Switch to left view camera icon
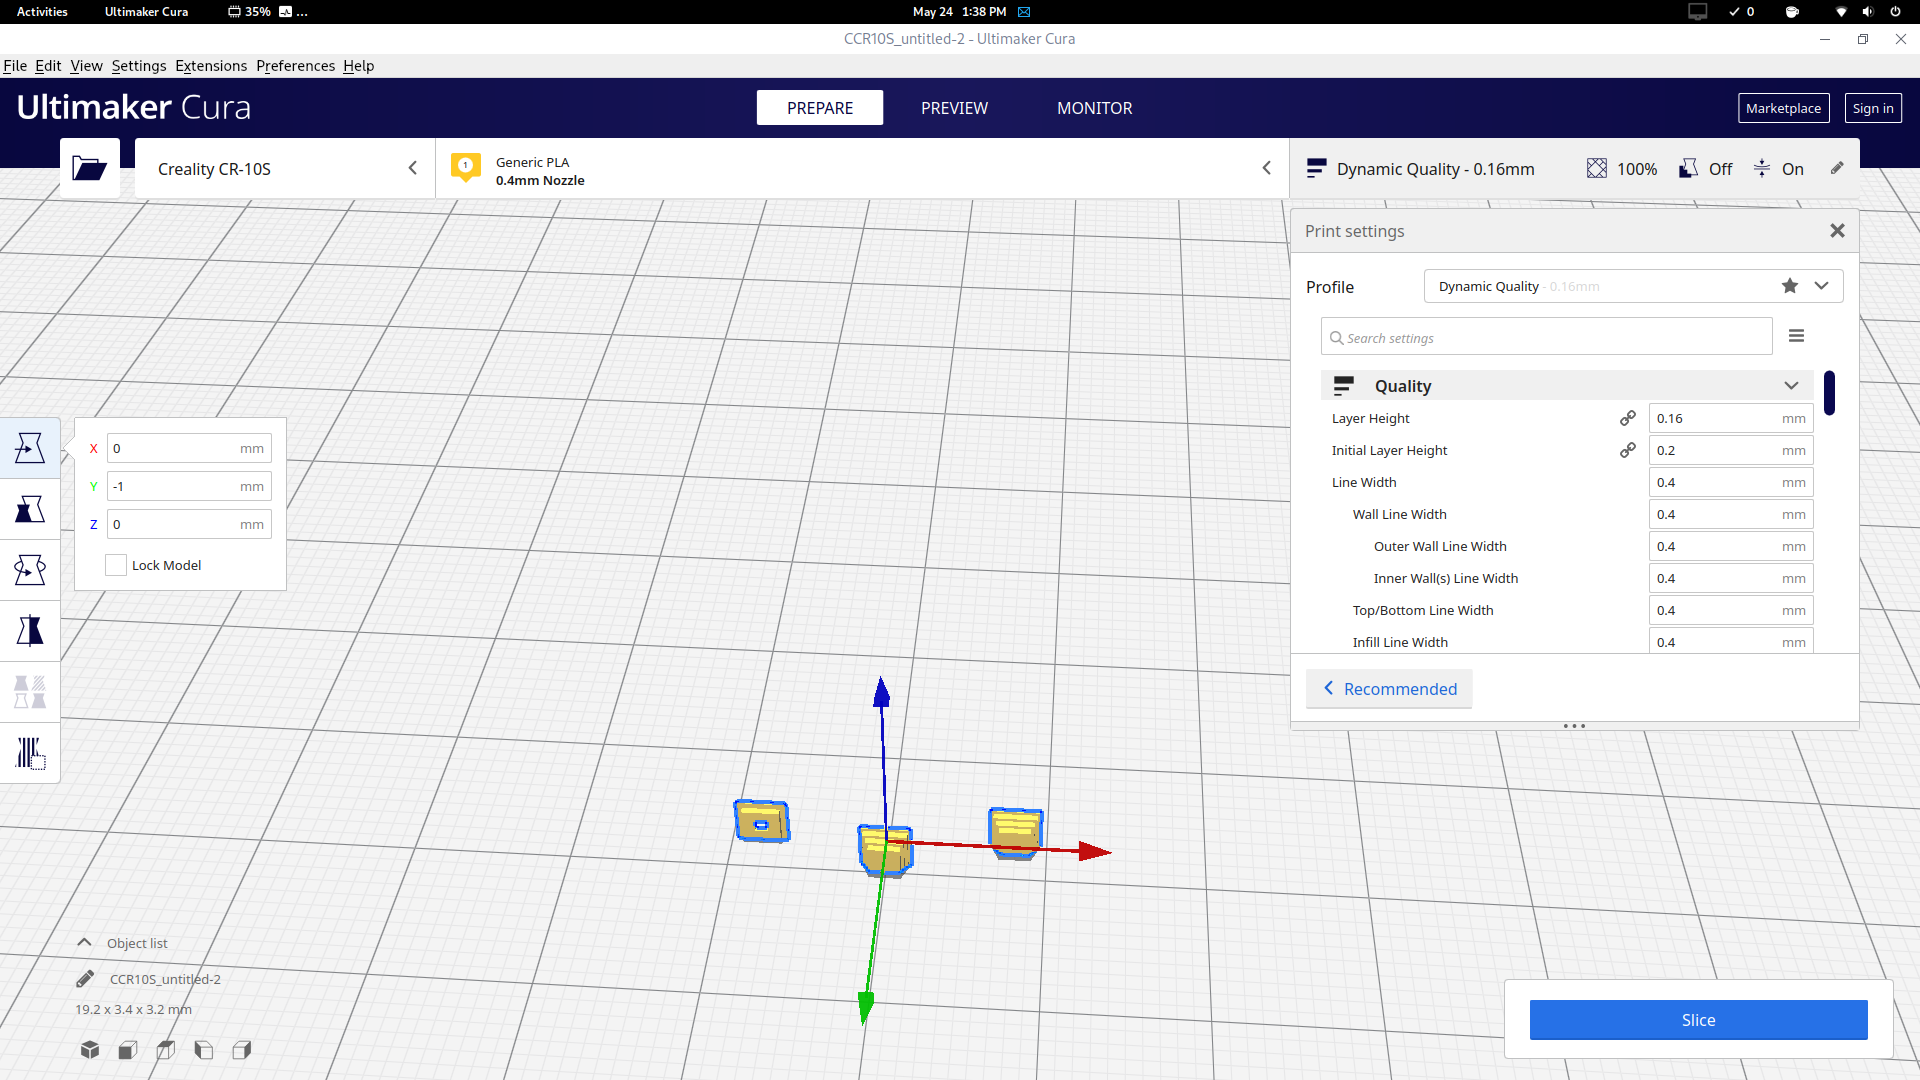Viewport: 1920px width, 1080px height. 204,1049
